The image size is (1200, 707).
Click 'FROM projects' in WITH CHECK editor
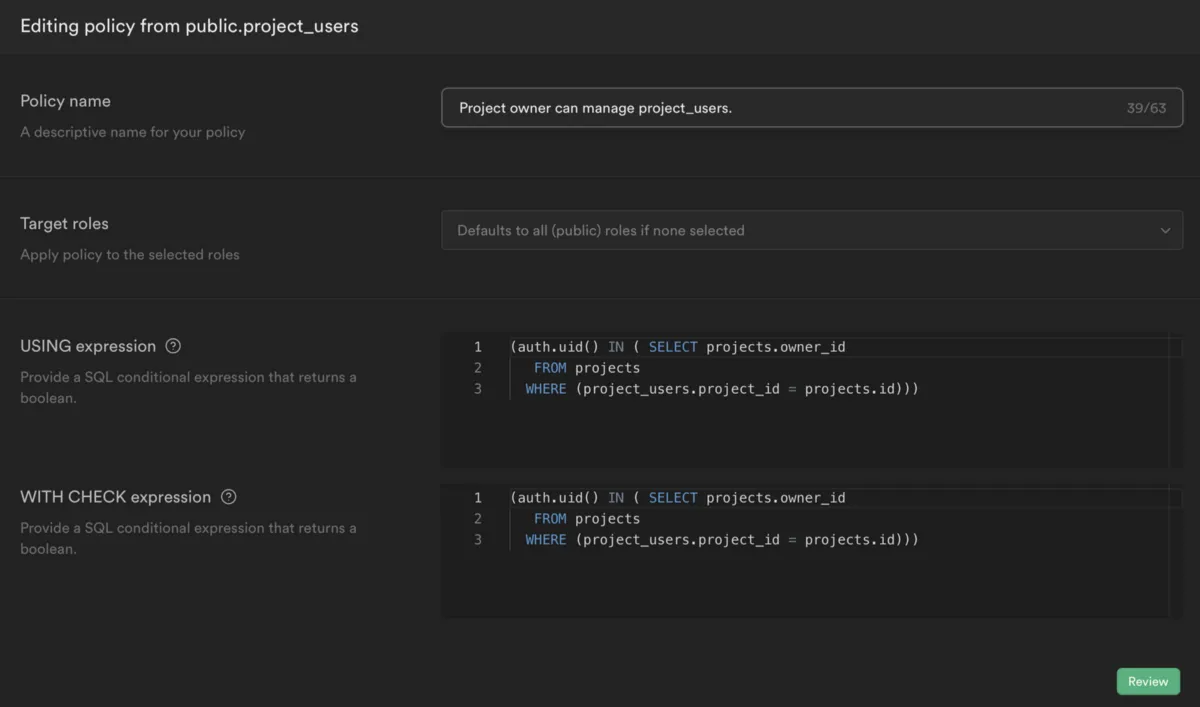click(587, 519)
